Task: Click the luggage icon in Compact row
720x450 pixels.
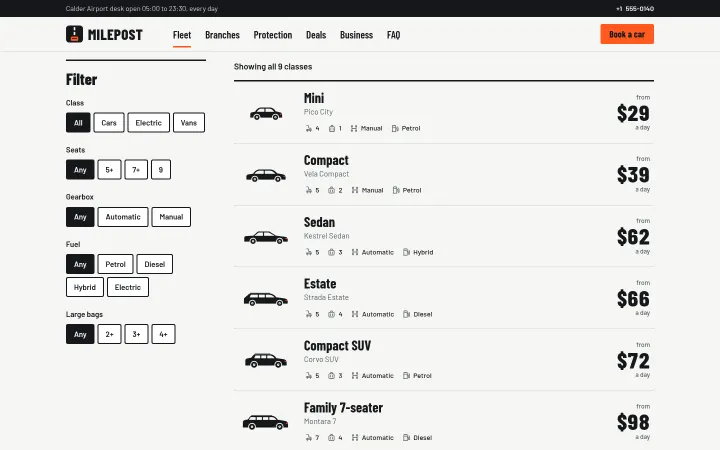Action: click(332, 190)
